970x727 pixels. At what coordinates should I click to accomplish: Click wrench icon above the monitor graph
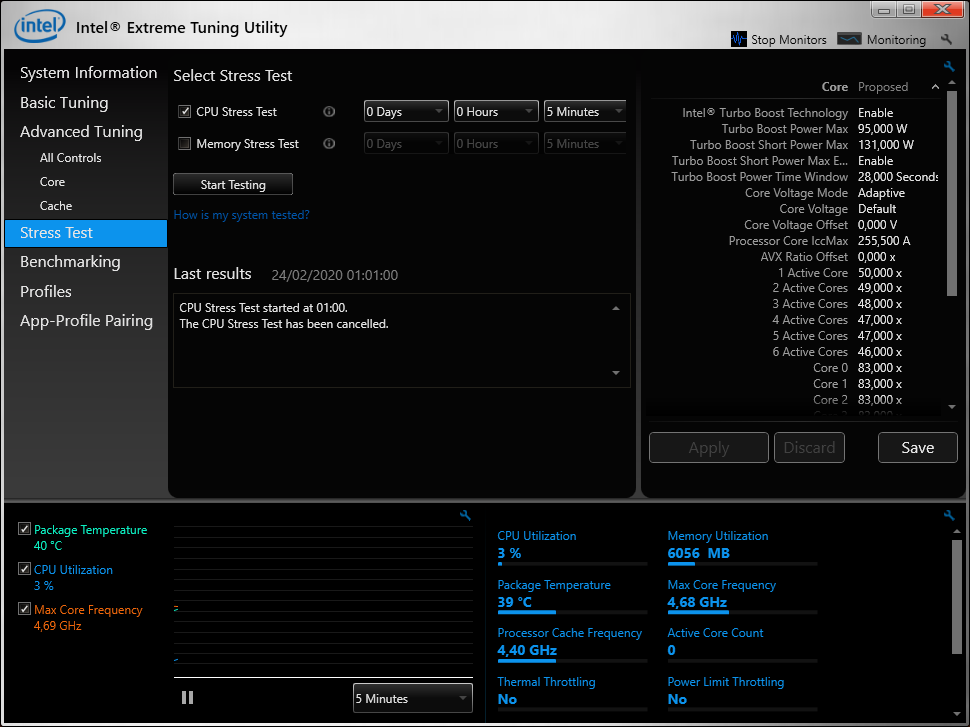coord(465,515)
